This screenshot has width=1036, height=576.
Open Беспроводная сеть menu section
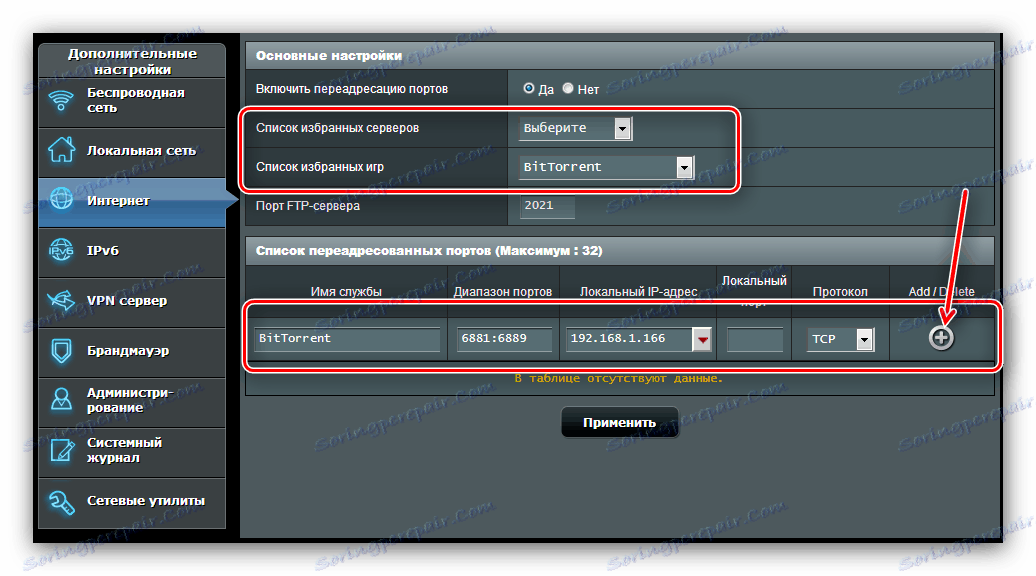point(132,102)
